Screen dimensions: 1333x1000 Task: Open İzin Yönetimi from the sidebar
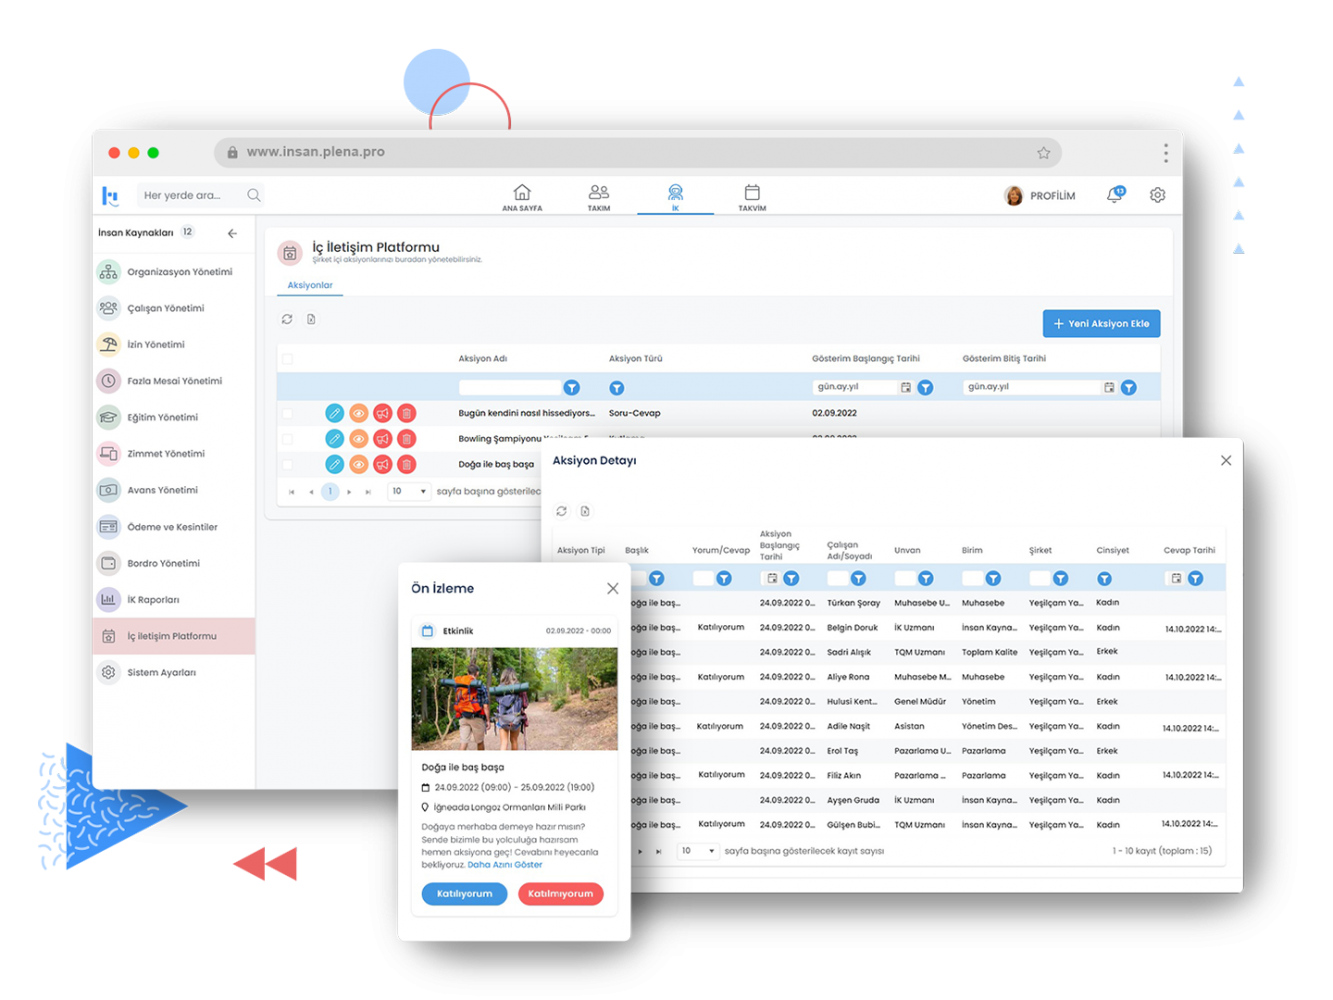coord(155,345)
